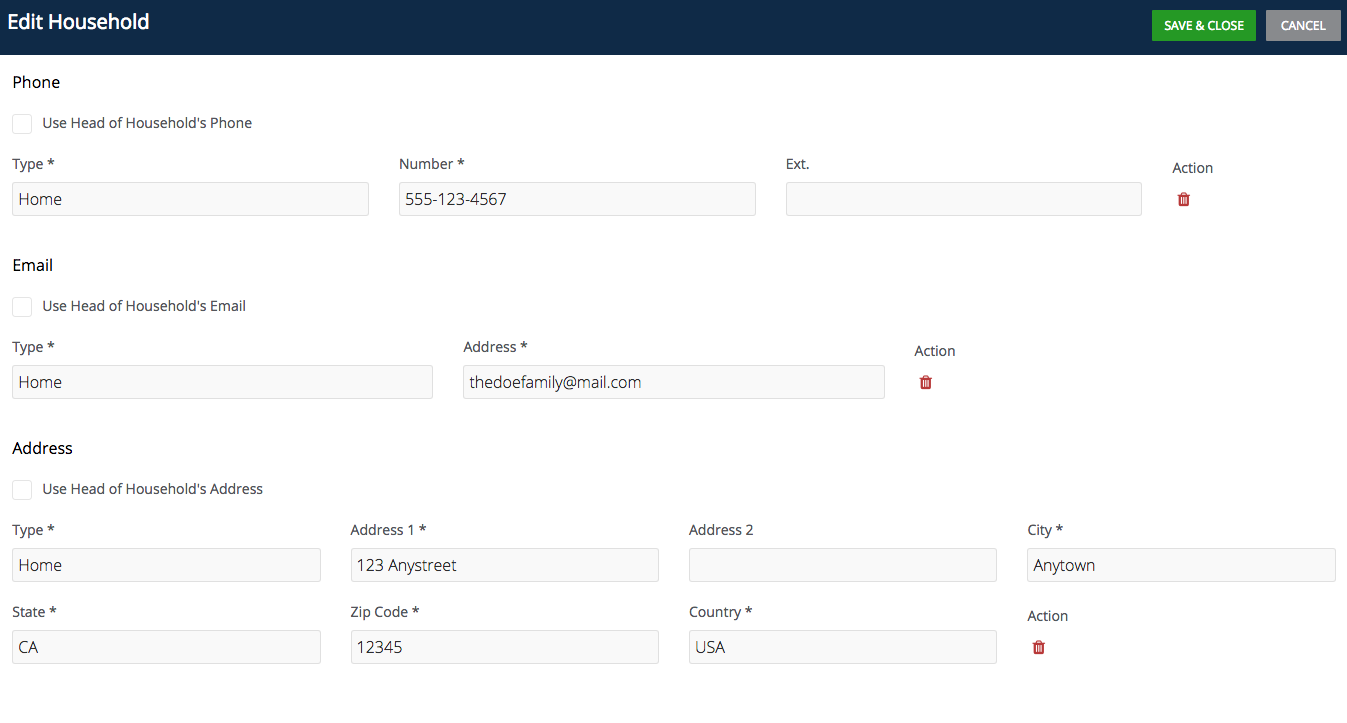Click the Address section heading
The image size is (1347, 723).
coord(43,448)
